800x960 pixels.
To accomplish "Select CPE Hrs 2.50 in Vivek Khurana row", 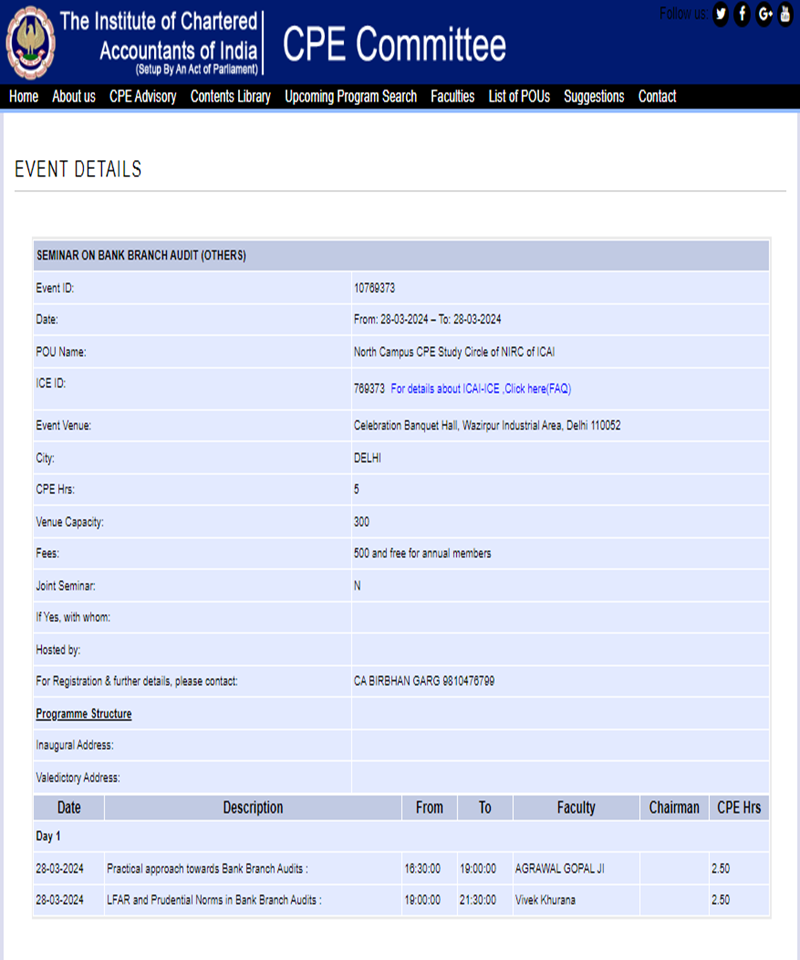I will 720,900.
